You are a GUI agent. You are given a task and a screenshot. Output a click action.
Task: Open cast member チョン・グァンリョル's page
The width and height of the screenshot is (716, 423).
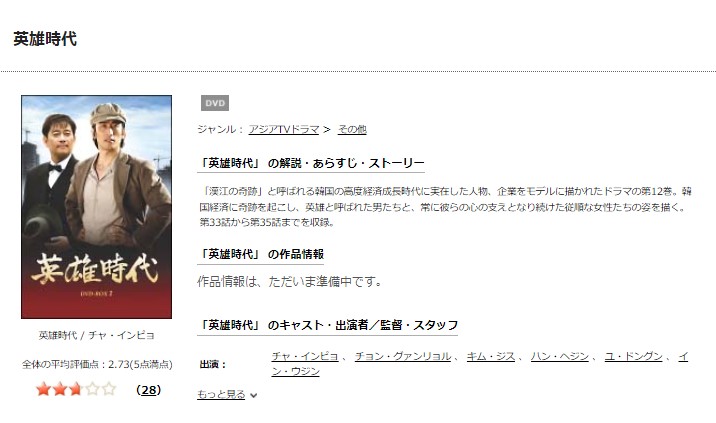(x=403, y=356)
